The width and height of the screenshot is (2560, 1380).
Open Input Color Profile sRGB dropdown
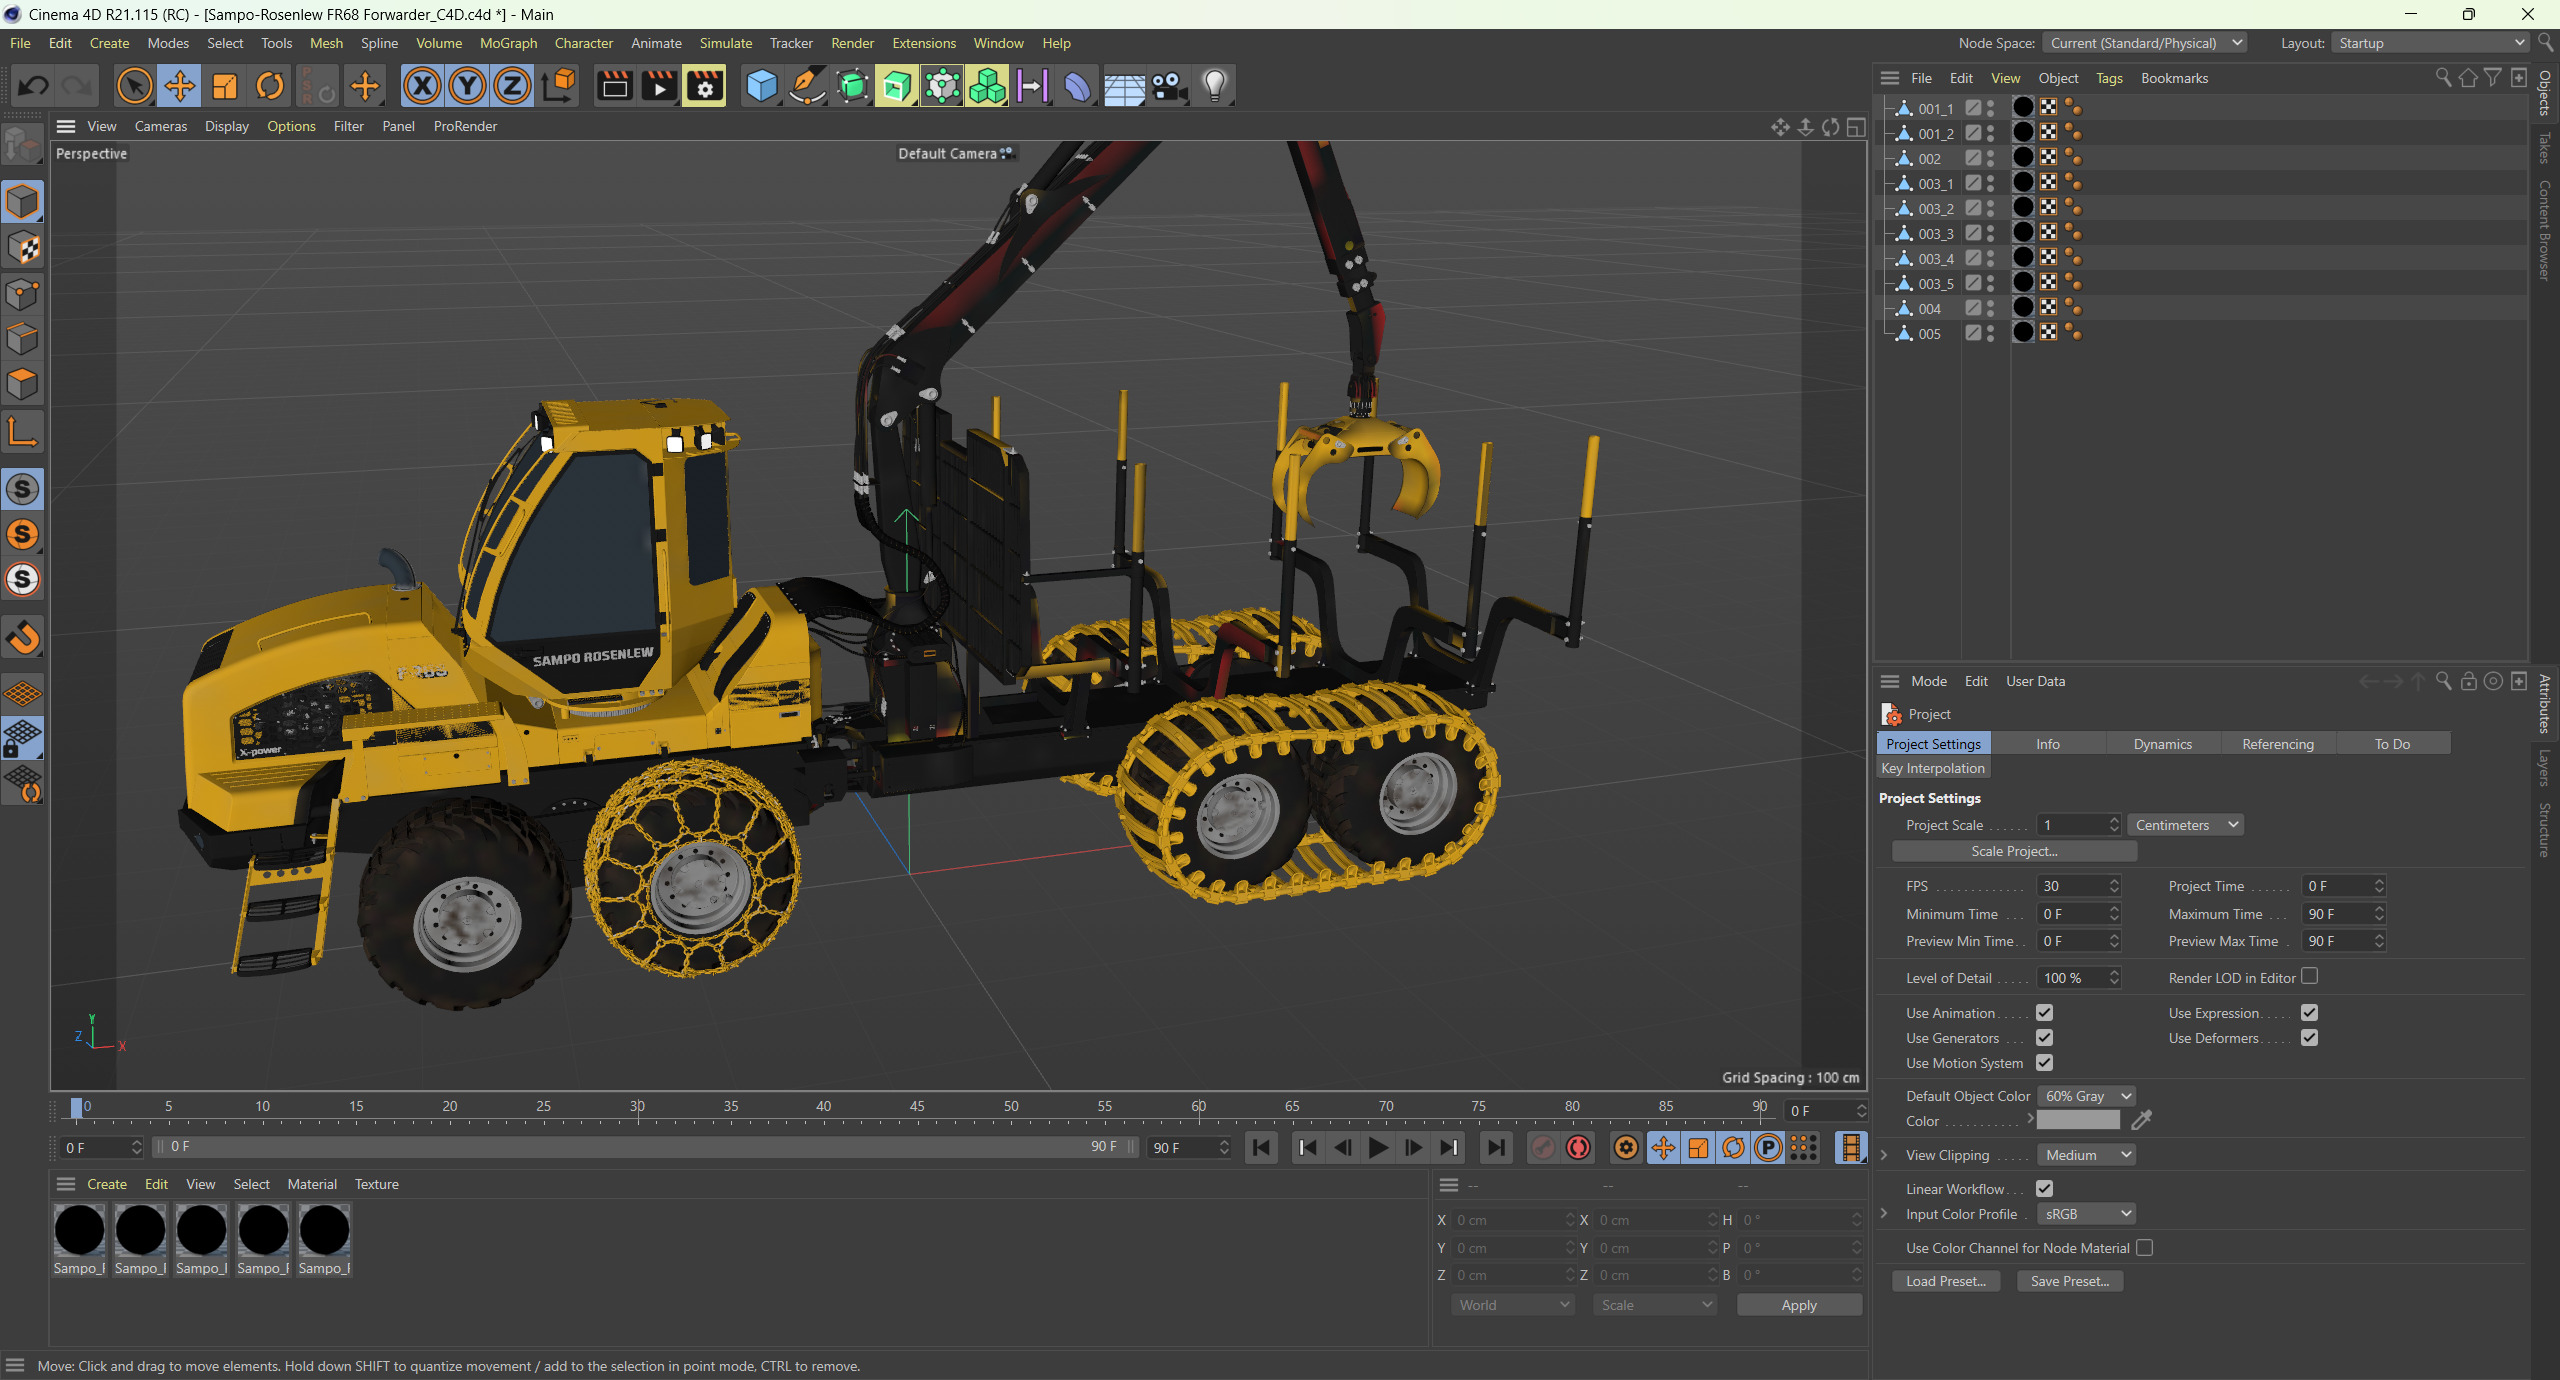(2086, 1214)
